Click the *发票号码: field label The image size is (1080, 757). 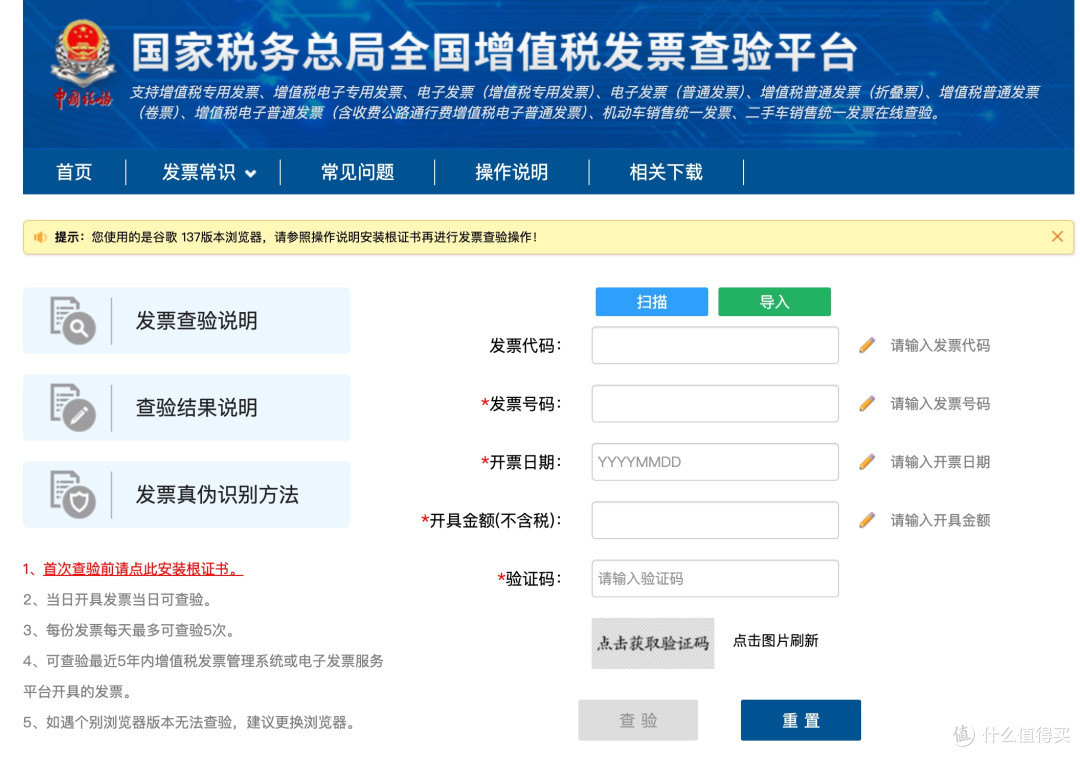pyautogui.click(x=521, y=404)
